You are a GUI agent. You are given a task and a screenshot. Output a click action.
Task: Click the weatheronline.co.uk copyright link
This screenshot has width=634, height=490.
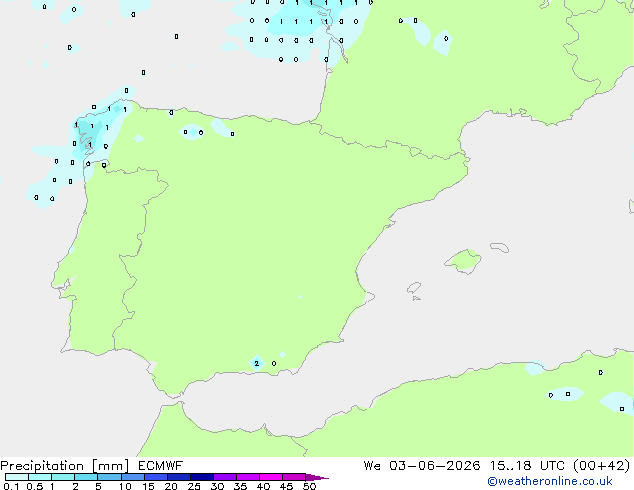(x=550, y=481)
